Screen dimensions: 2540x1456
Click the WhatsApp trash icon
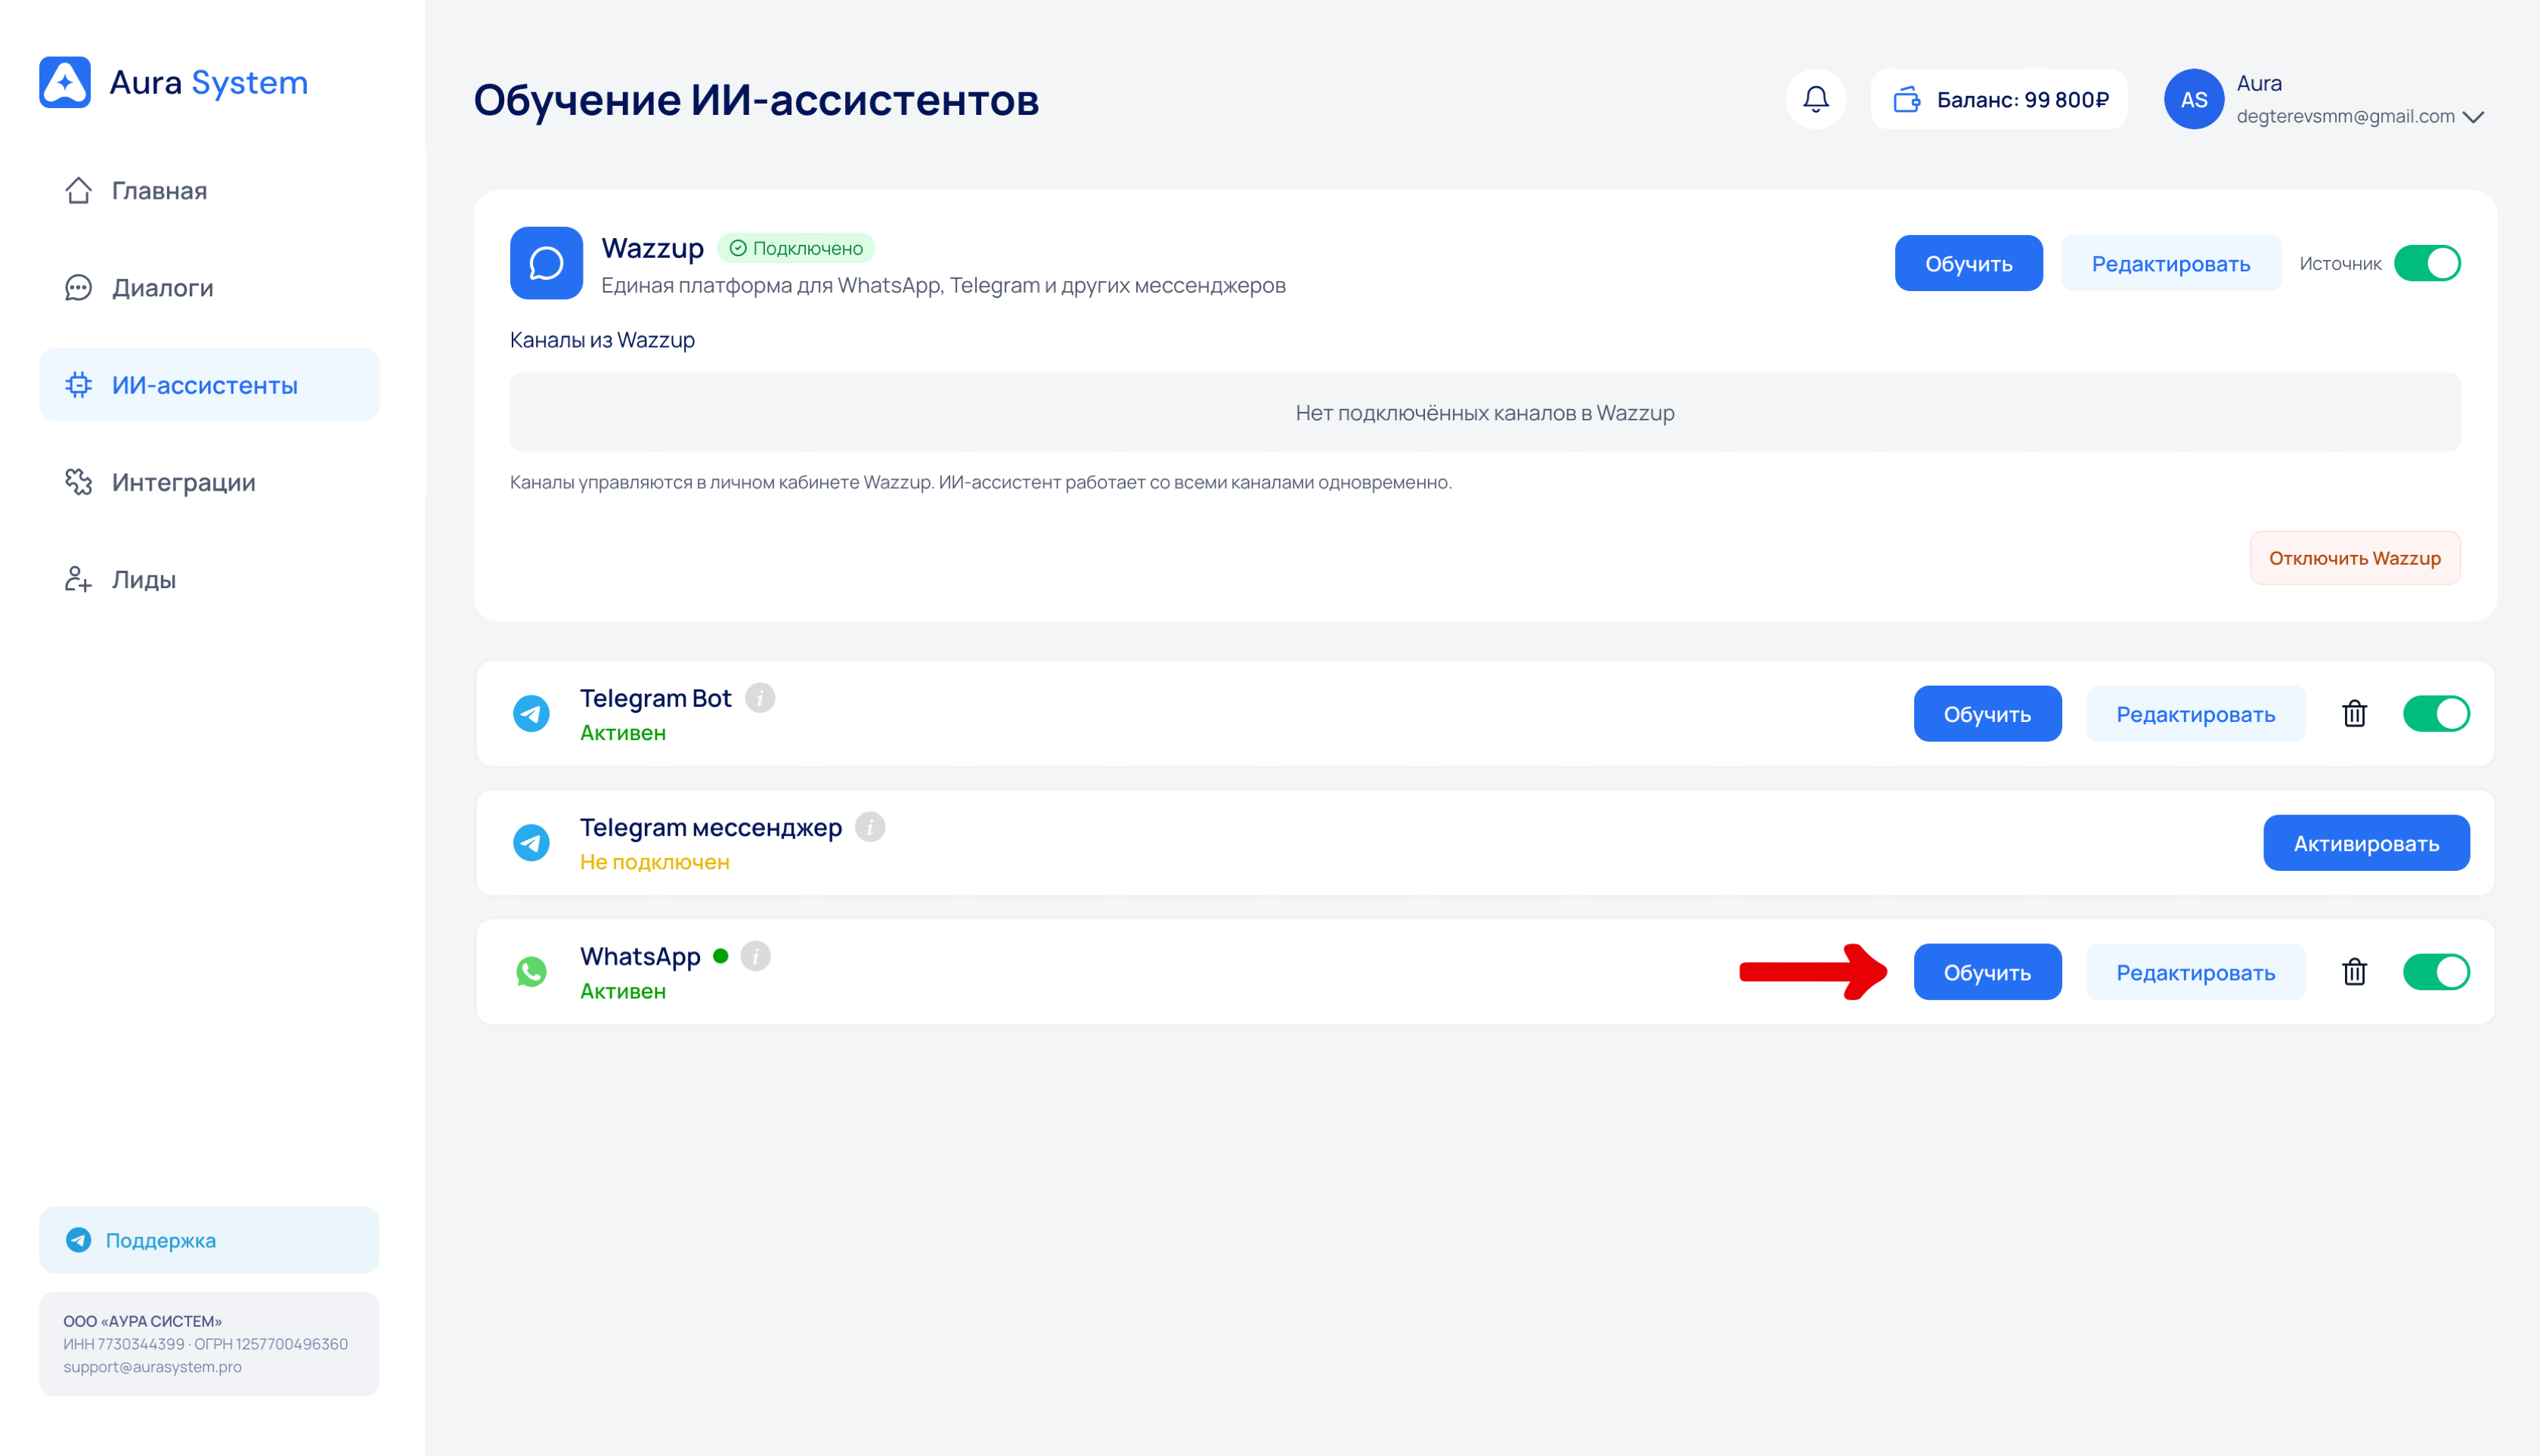pos(2354,972)
